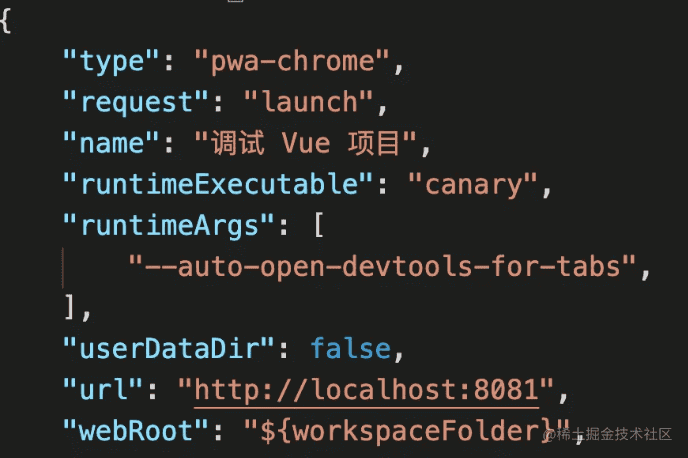Click the false boolean value
This screenshot has width=688, height=458.
click(350, 349)
